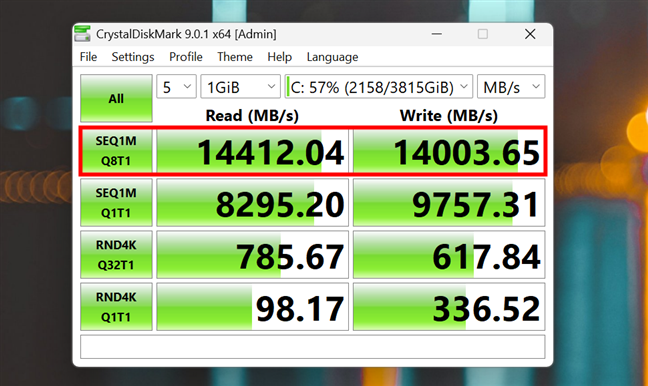
Task: Run the SEQ1M Q1T1 test
Action: tap(116, 203)
